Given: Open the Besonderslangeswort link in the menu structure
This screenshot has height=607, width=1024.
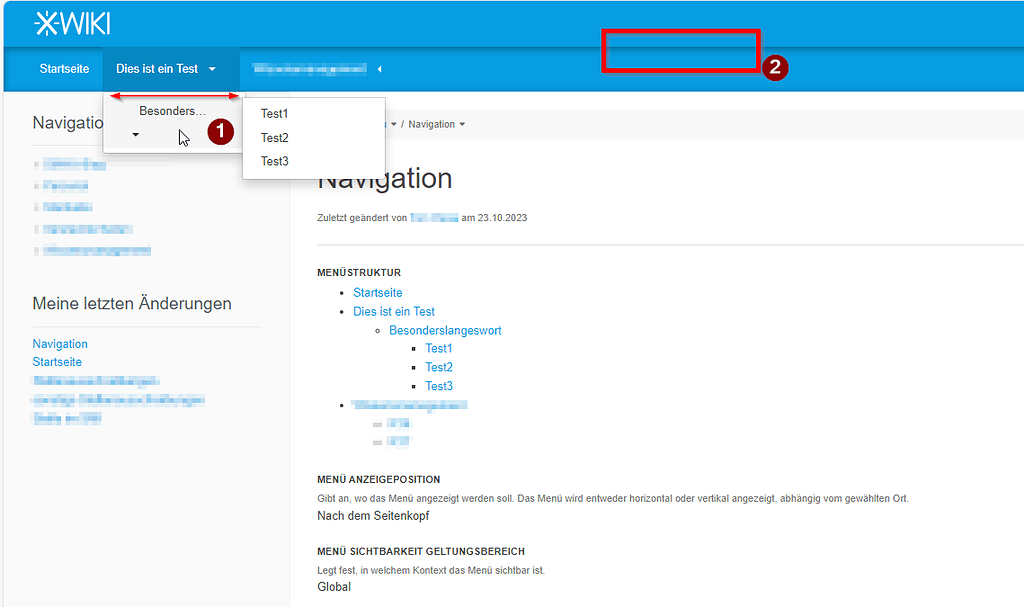Looking at the screenshot, I should click(x=445, y=330).
